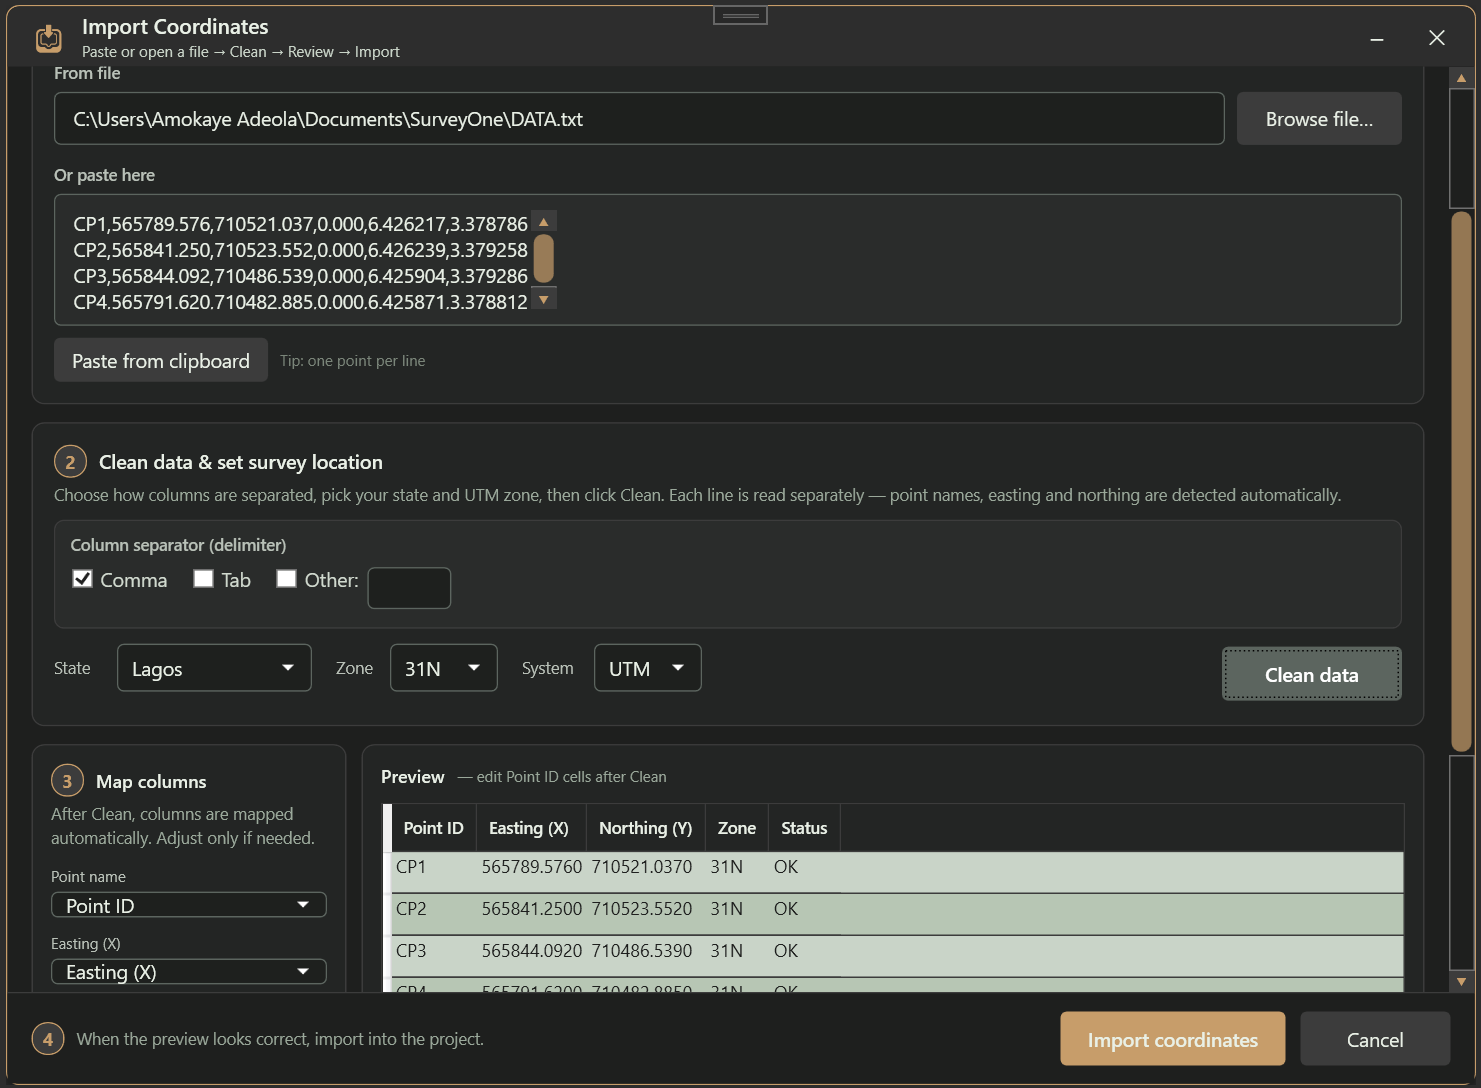1481x1088 pixels.
Task: Click the Cancel button
Action: point(1375,1039)
